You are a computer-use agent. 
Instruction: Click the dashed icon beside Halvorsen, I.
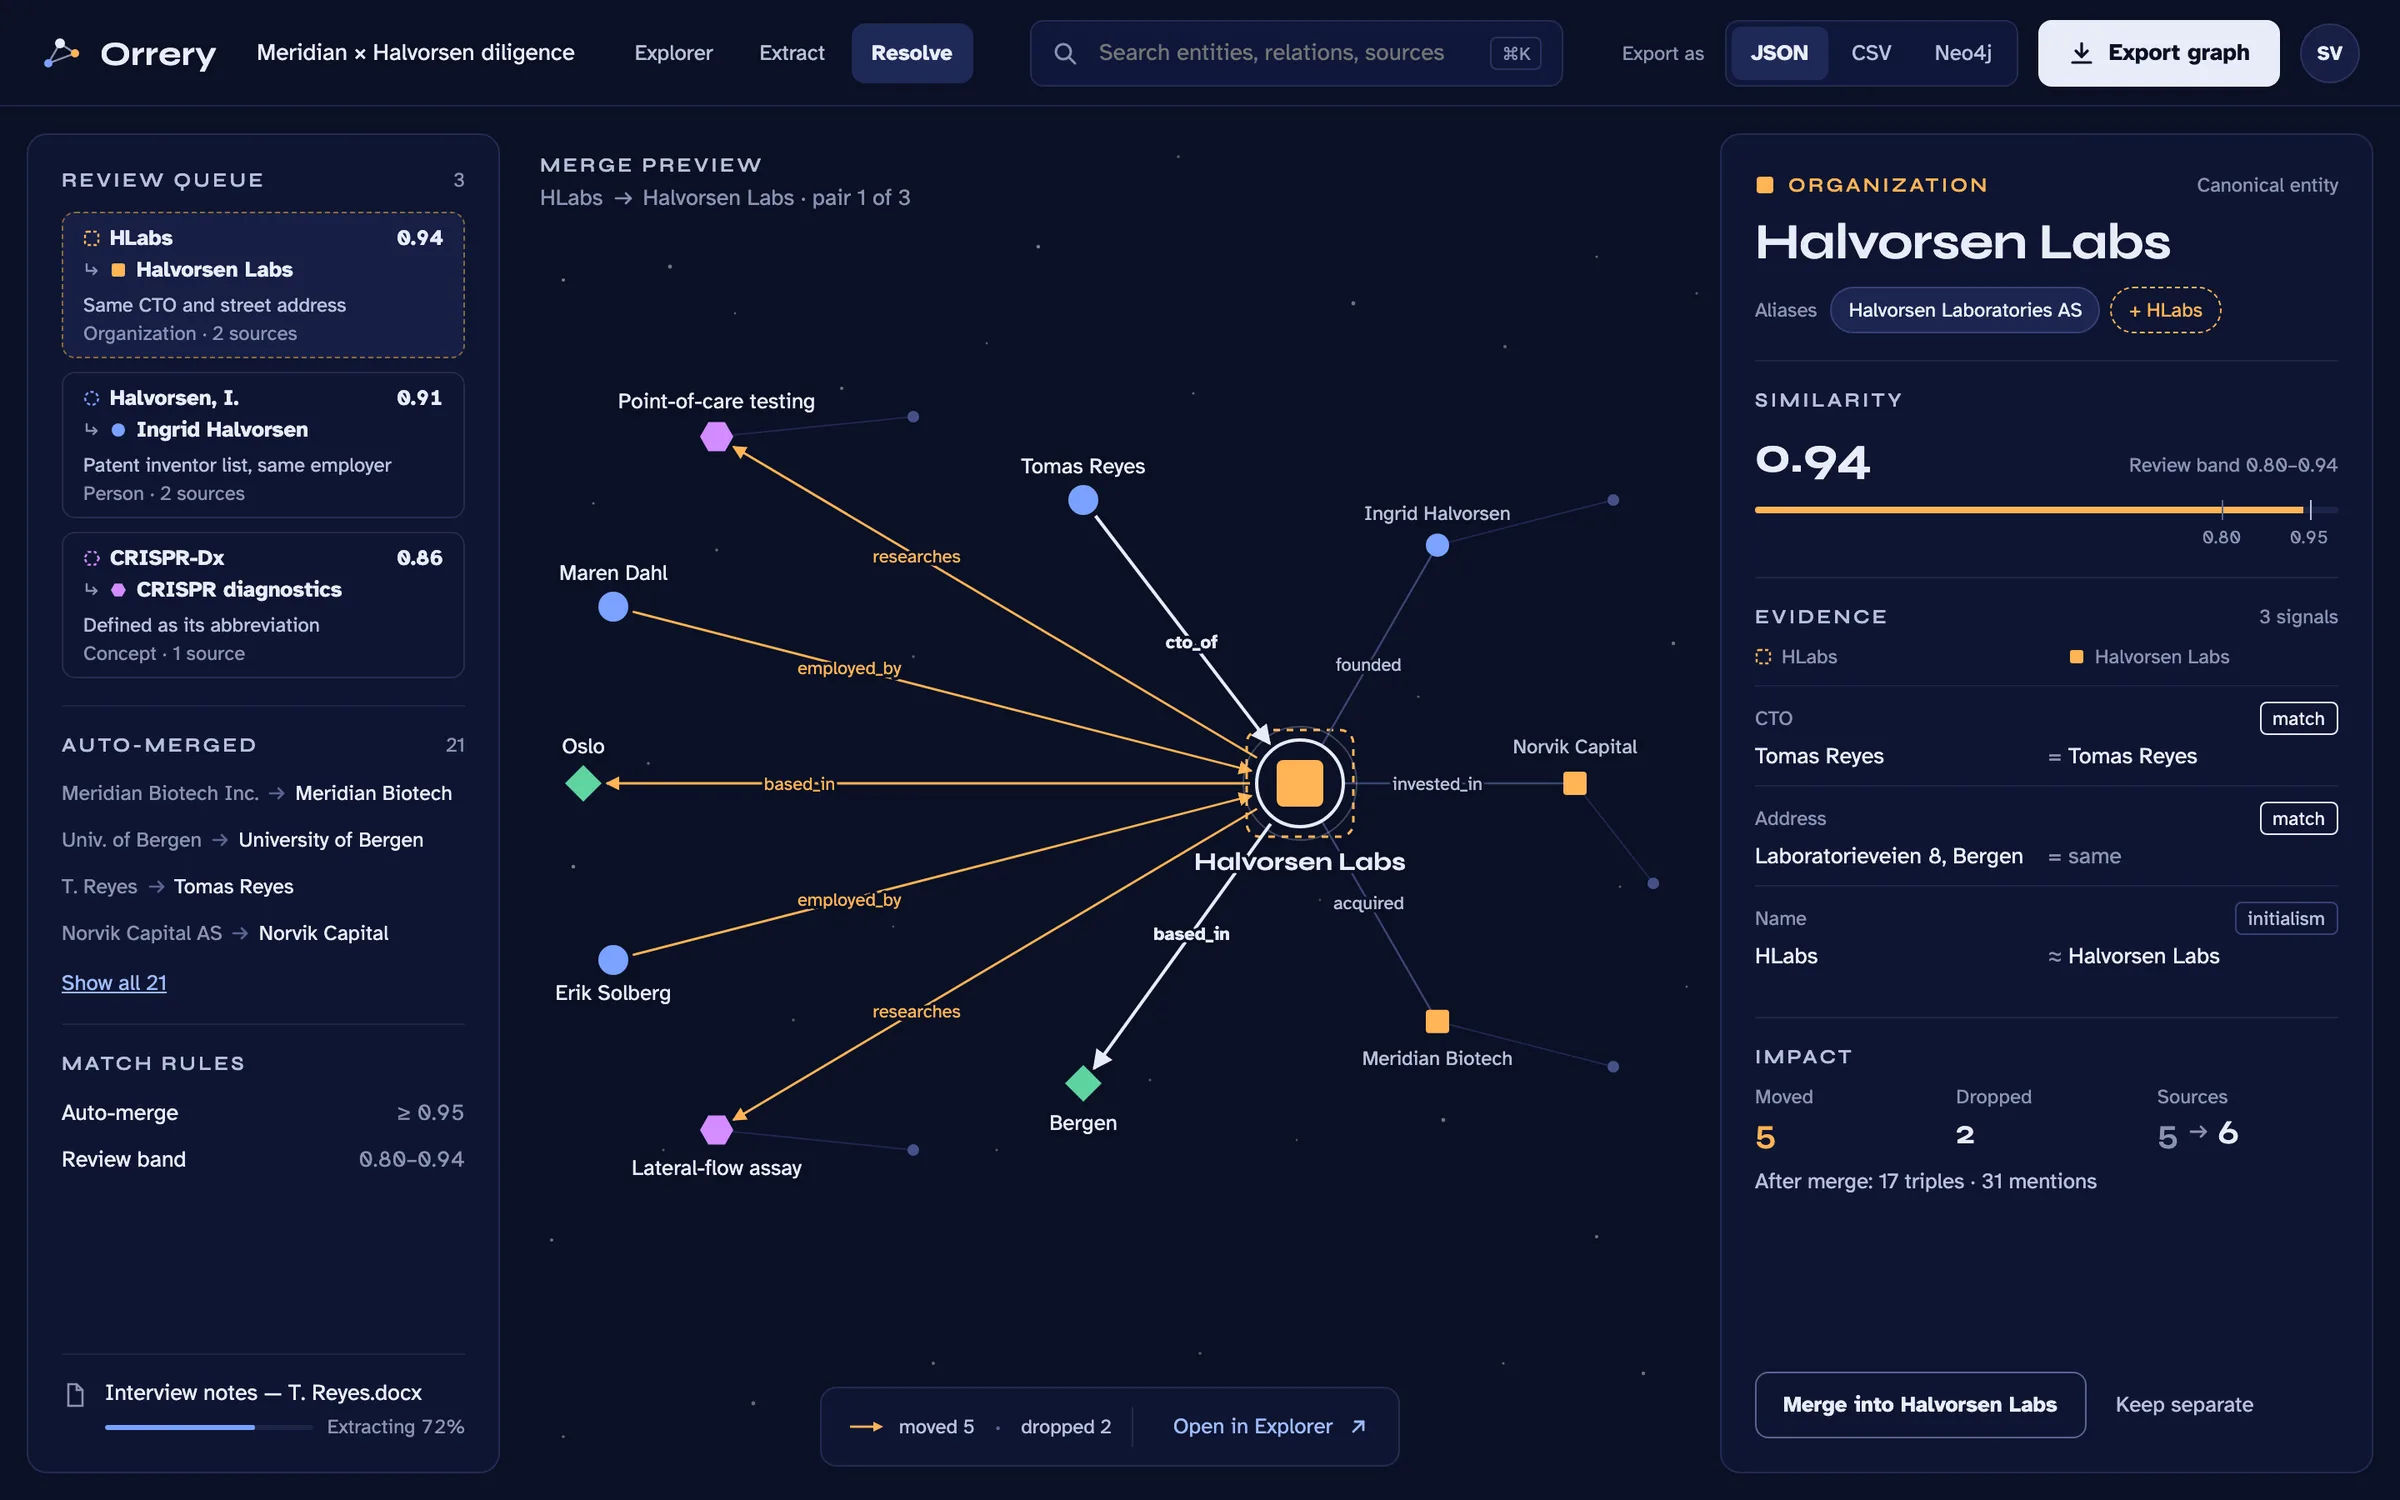point(91,398)
